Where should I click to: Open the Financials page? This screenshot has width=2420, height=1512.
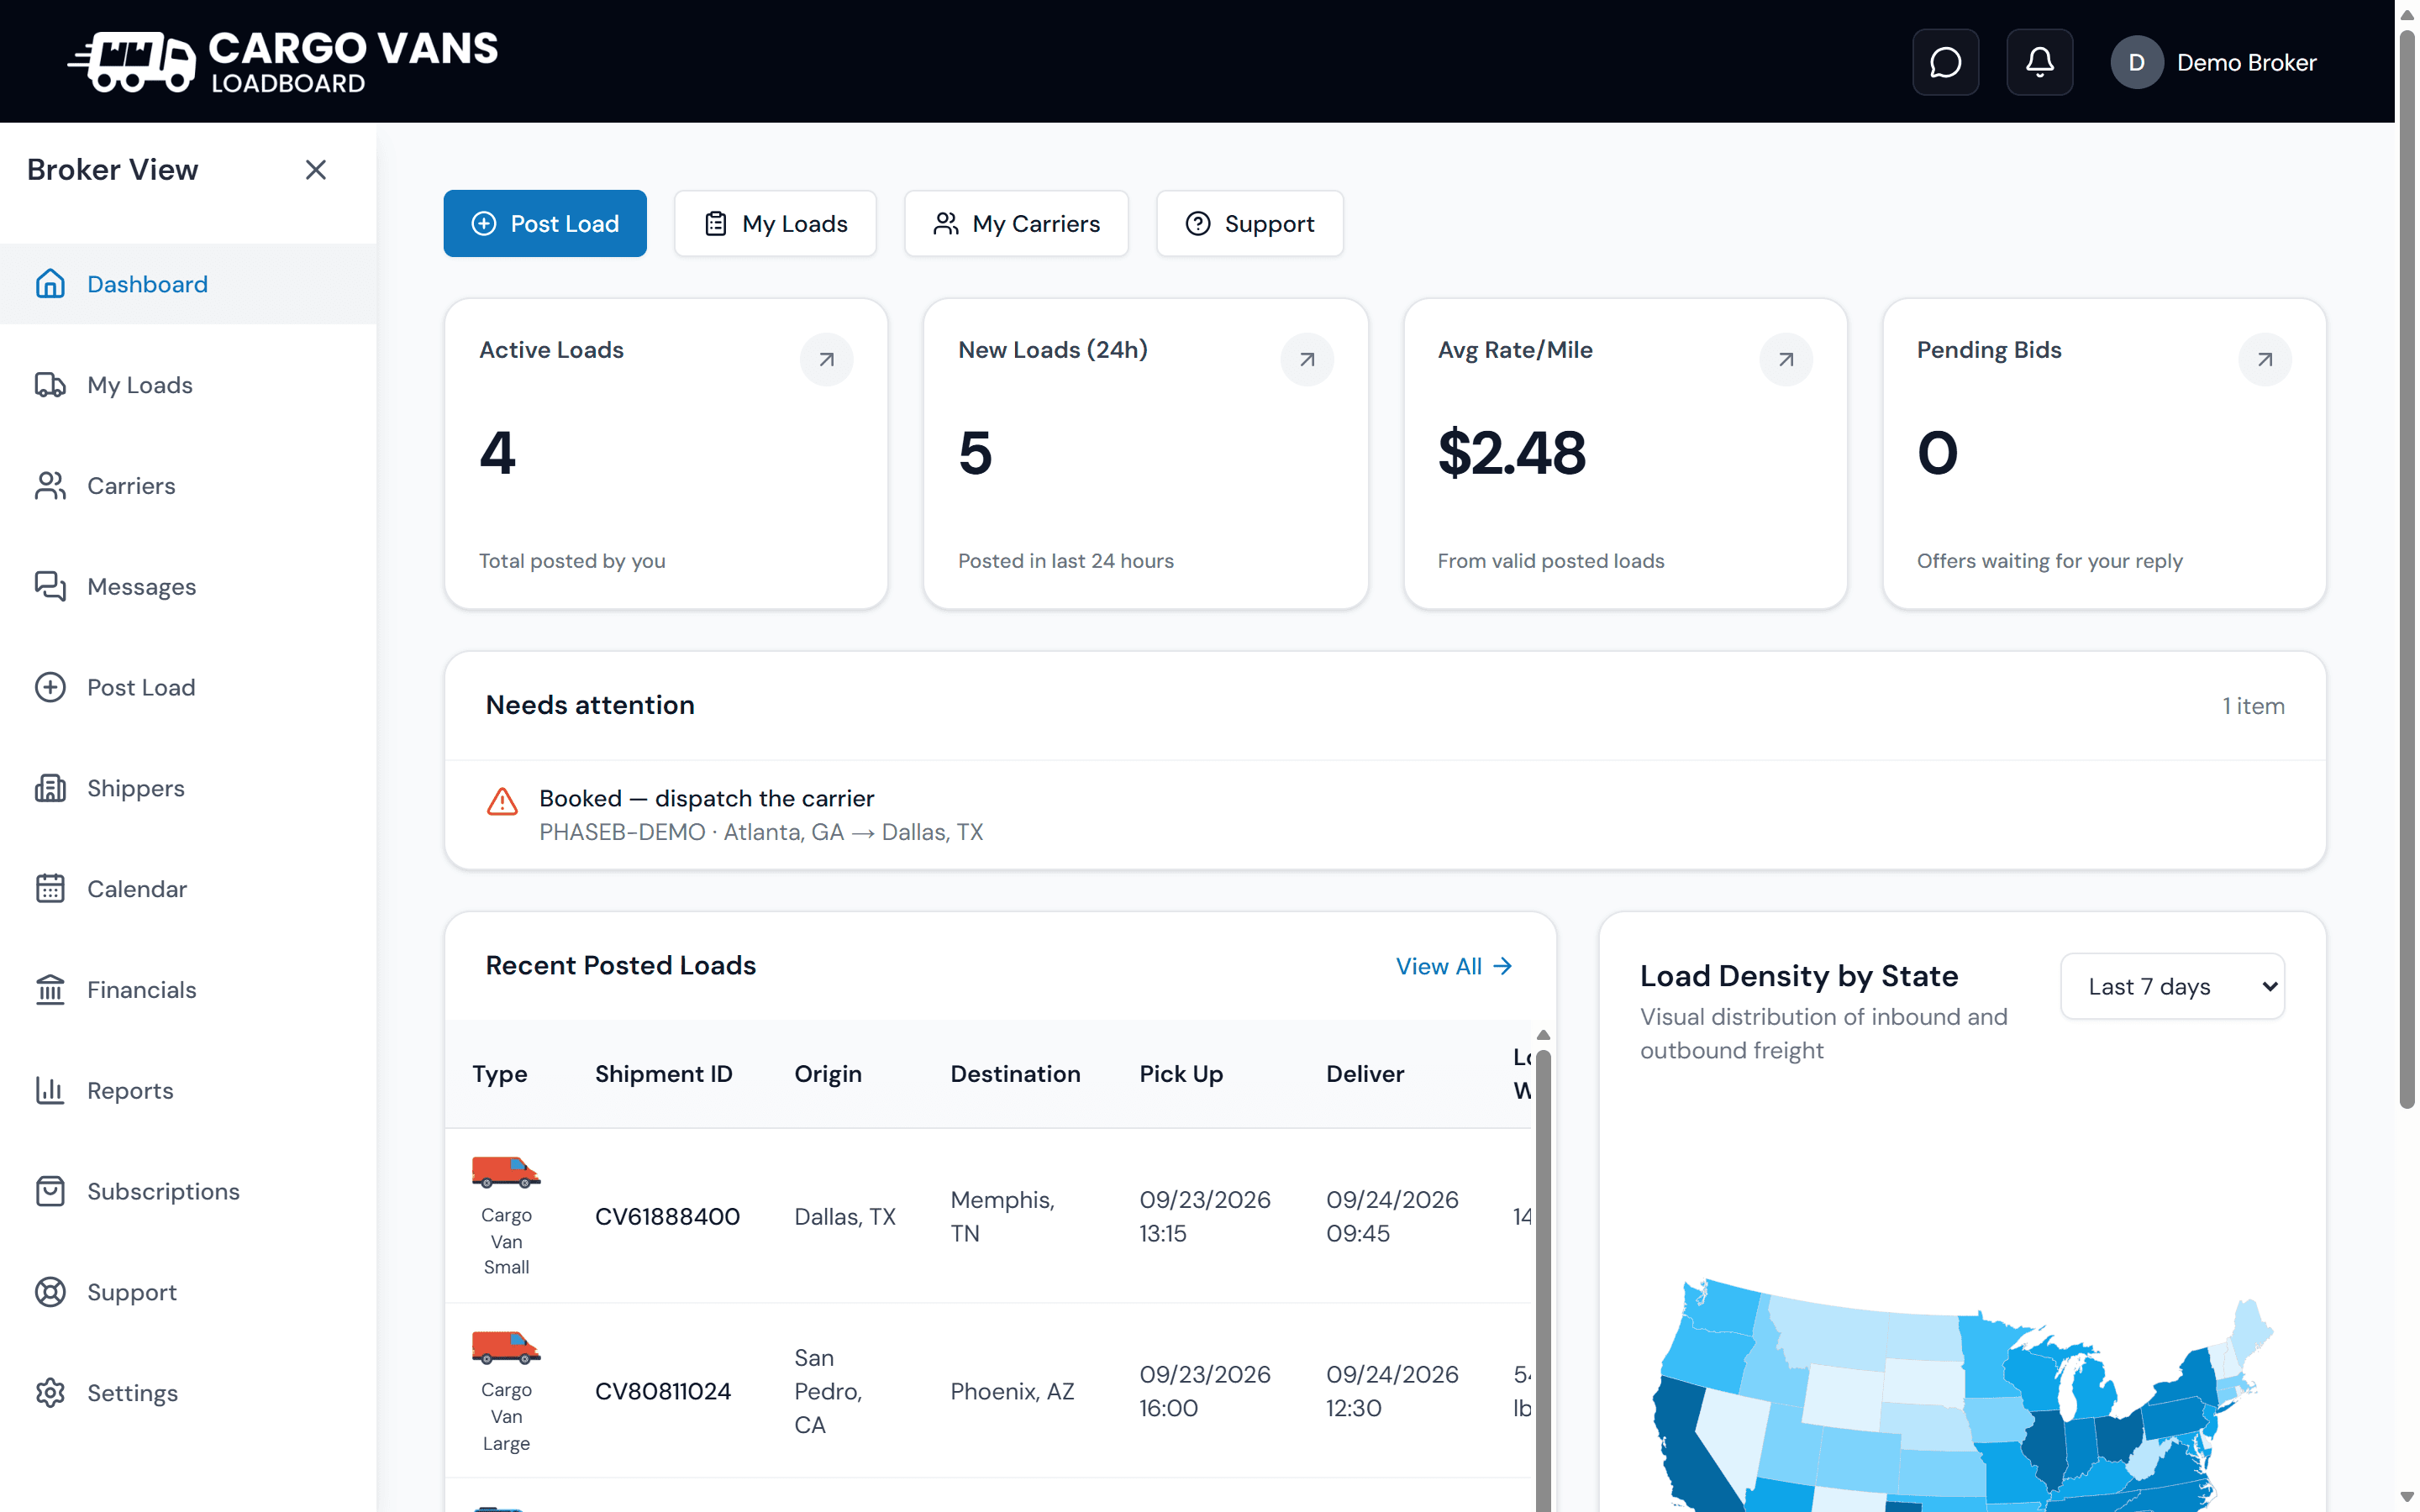click(x=188, y=990)
